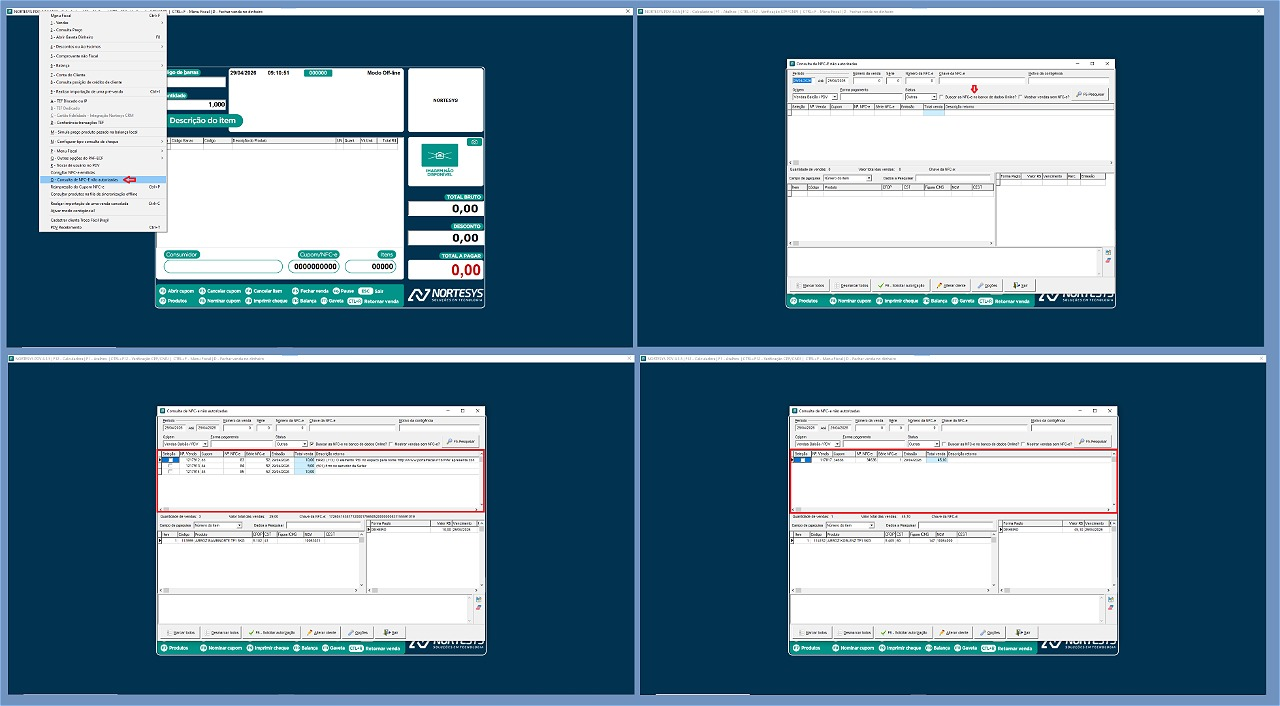The width and height of the screenshot is (1280, 706).
Task: Click F5 Pesquisar button in bottom-left window
Action: click(x=460, y=442)
